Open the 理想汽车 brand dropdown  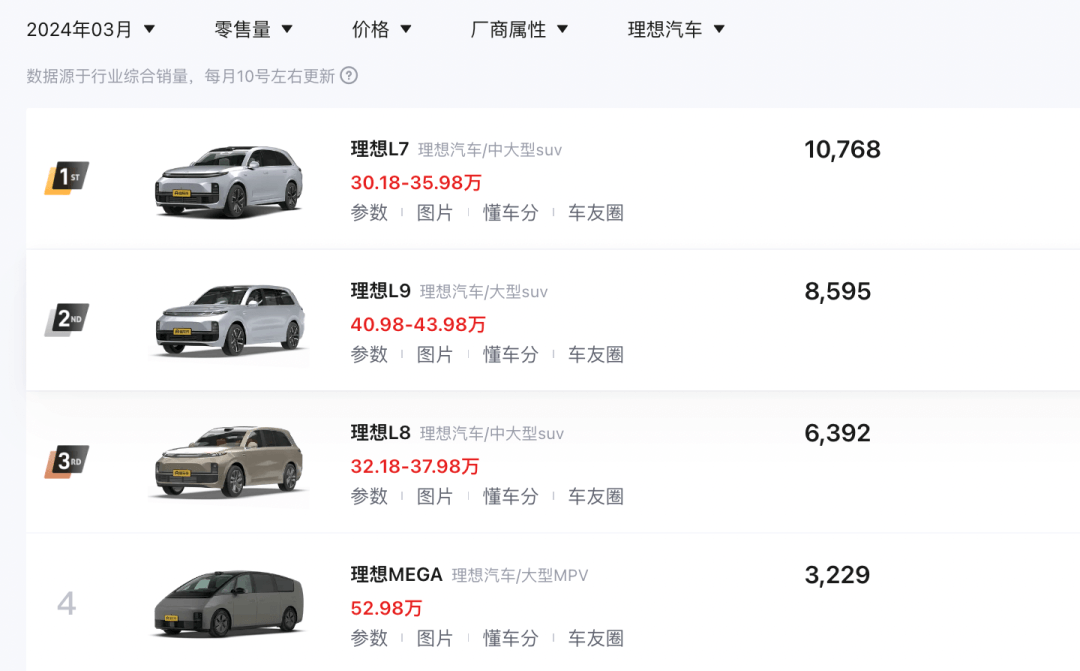(x=676, y=29)
